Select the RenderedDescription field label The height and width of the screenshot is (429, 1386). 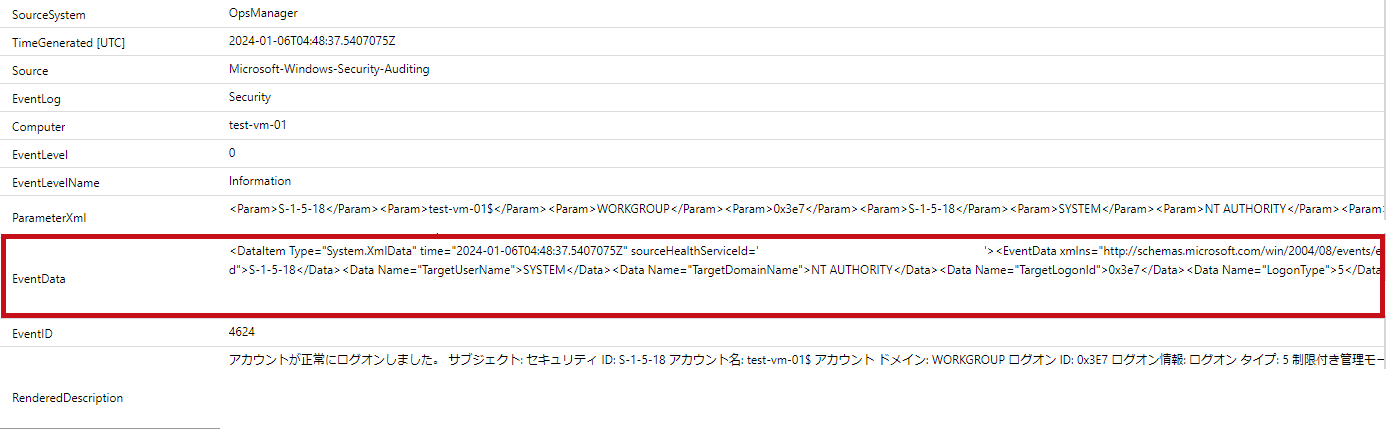[67, 398]
